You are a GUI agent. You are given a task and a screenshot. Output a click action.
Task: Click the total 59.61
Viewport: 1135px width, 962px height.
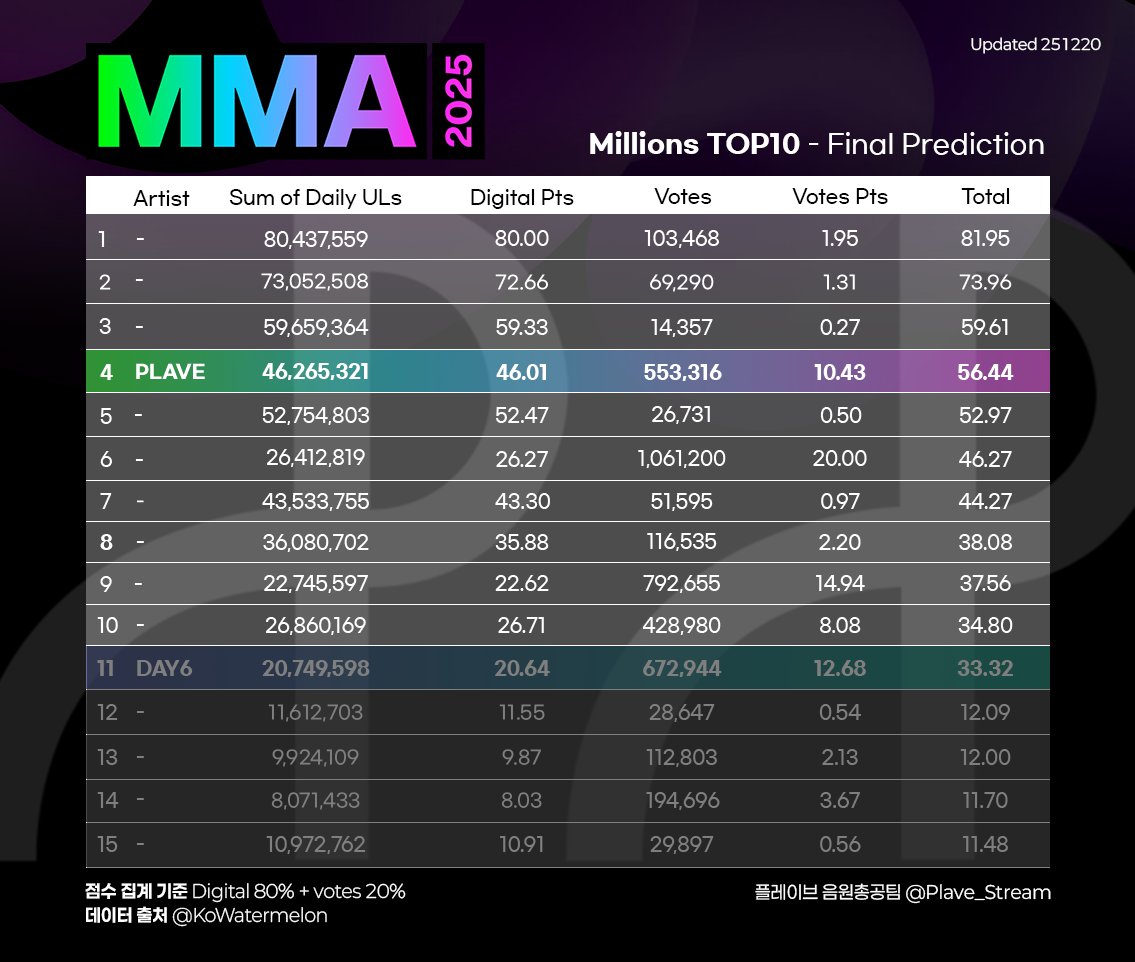pyautogui.click(x=984, y=327)
